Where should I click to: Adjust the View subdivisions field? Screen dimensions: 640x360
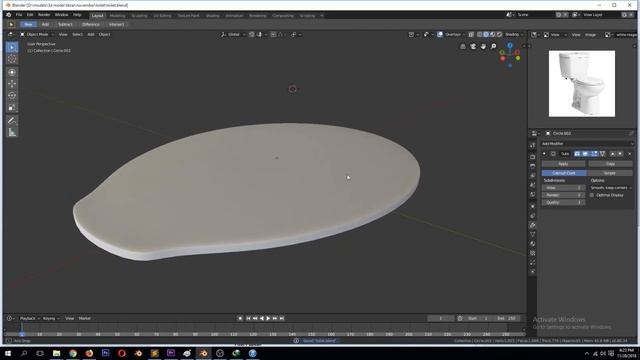click(x=563, y=188)
